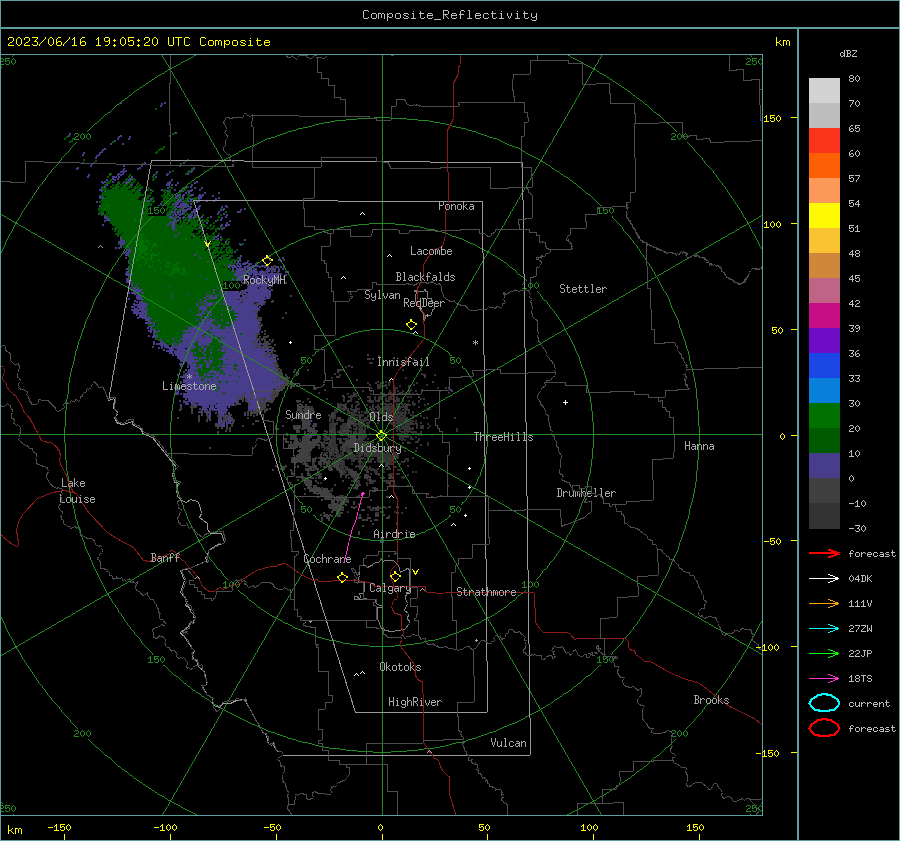Click the HighRiver town label
Viewport: 900px width, 841px height.
(415, 702)
